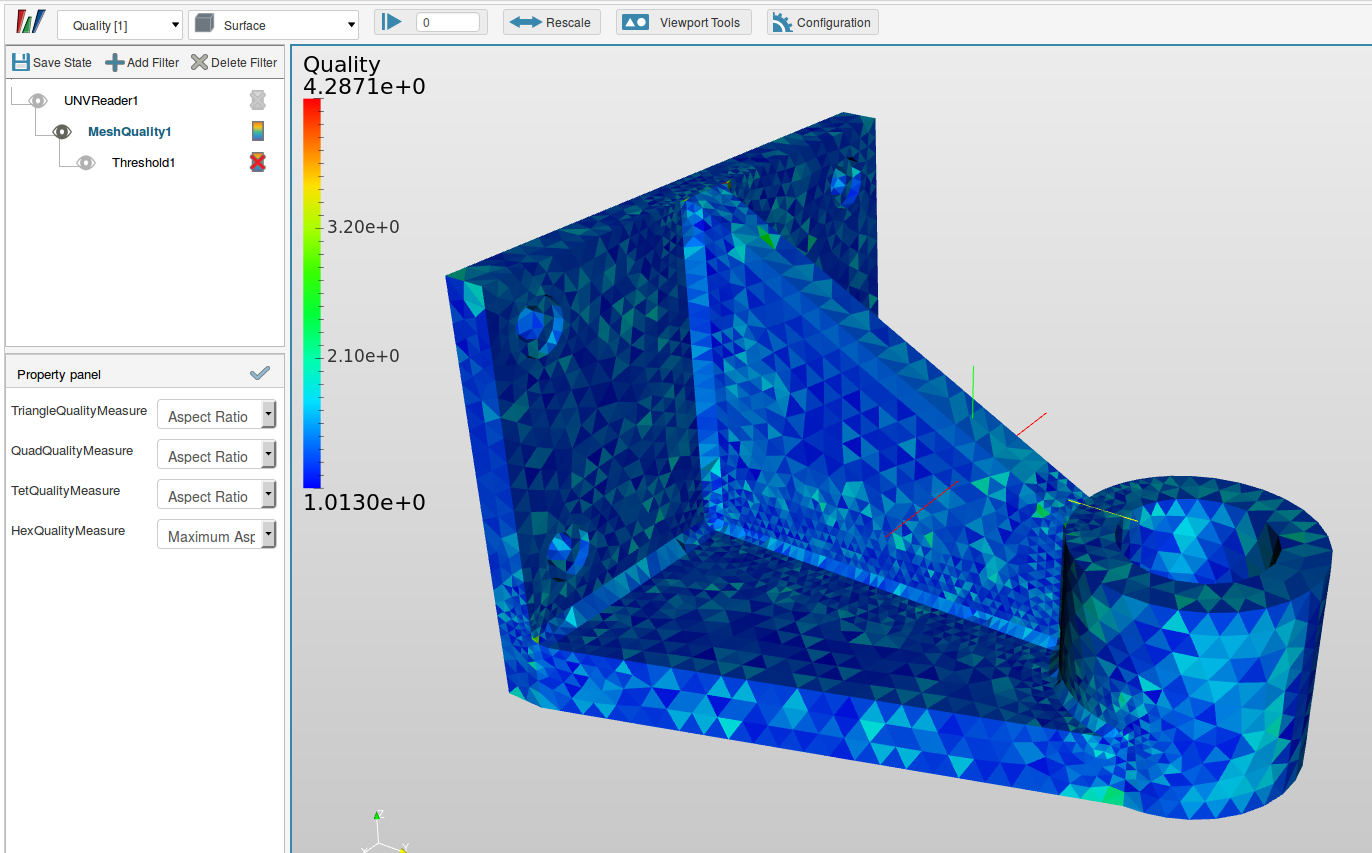
Task: Click the 2.10e+0 scale tick label
Action: 364,356
